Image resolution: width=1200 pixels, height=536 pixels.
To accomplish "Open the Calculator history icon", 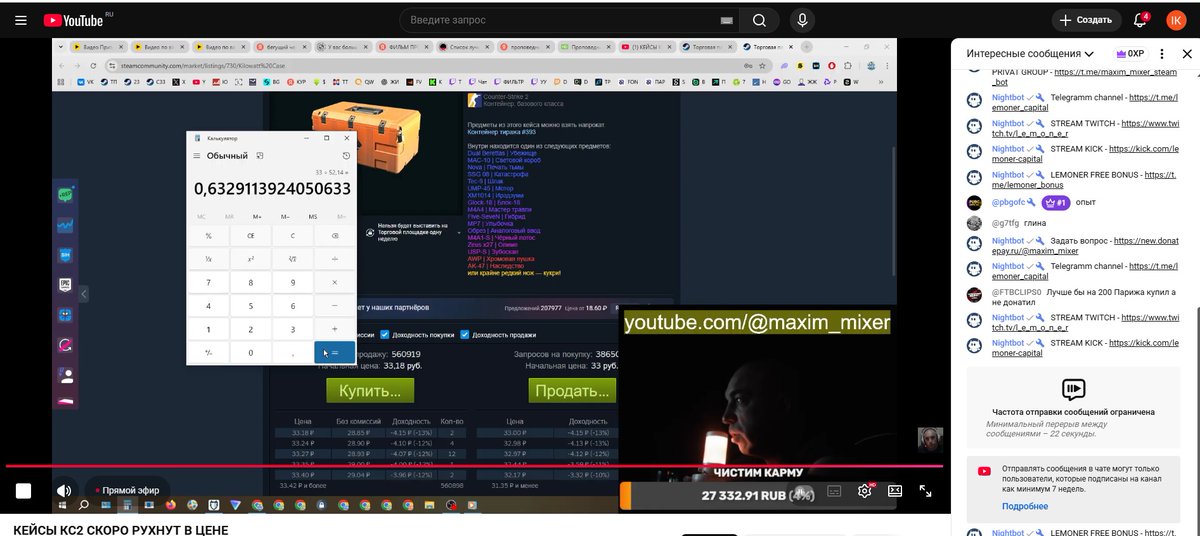I will 346,156.
